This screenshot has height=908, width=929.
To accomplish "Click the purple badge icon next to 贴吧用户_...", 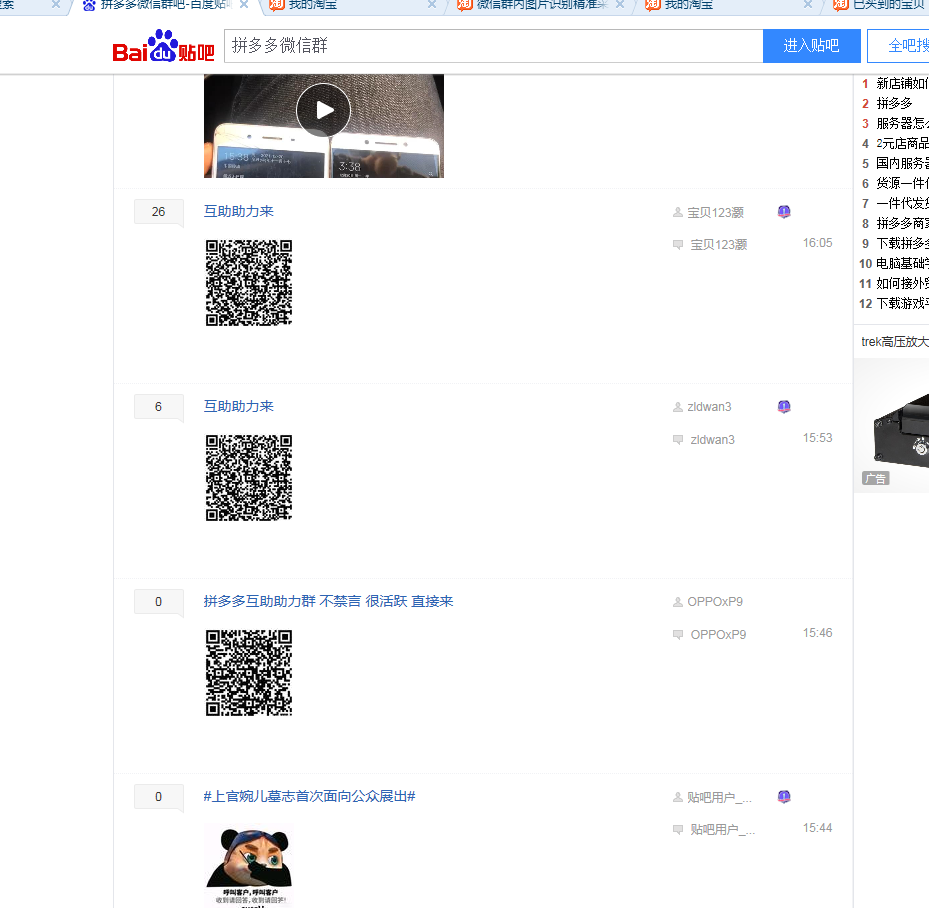I will pyautogui.click(x=784, y=797).
